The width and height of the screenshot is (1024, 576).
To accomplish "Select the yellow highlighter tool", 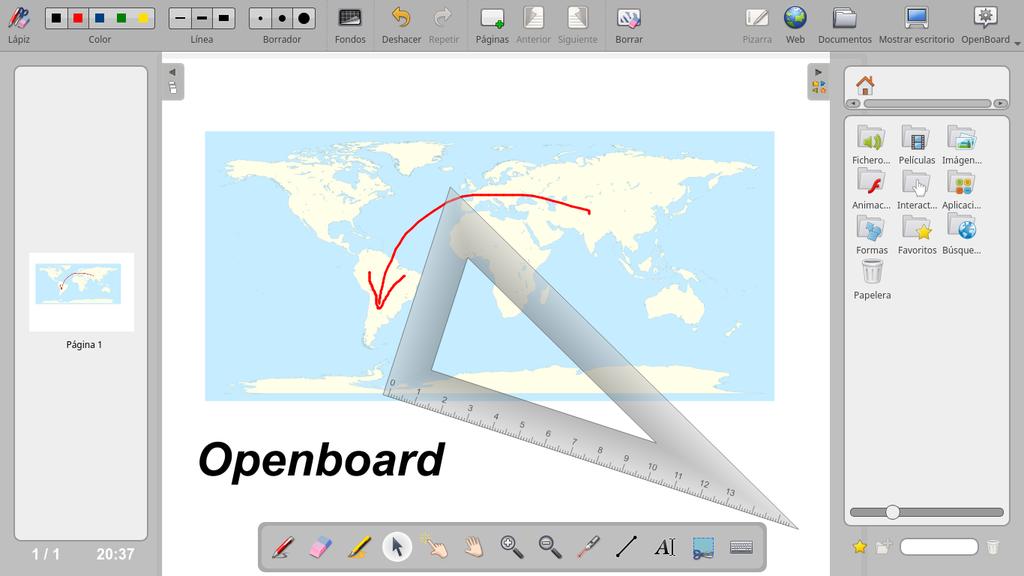I will (x=359, y=547).
